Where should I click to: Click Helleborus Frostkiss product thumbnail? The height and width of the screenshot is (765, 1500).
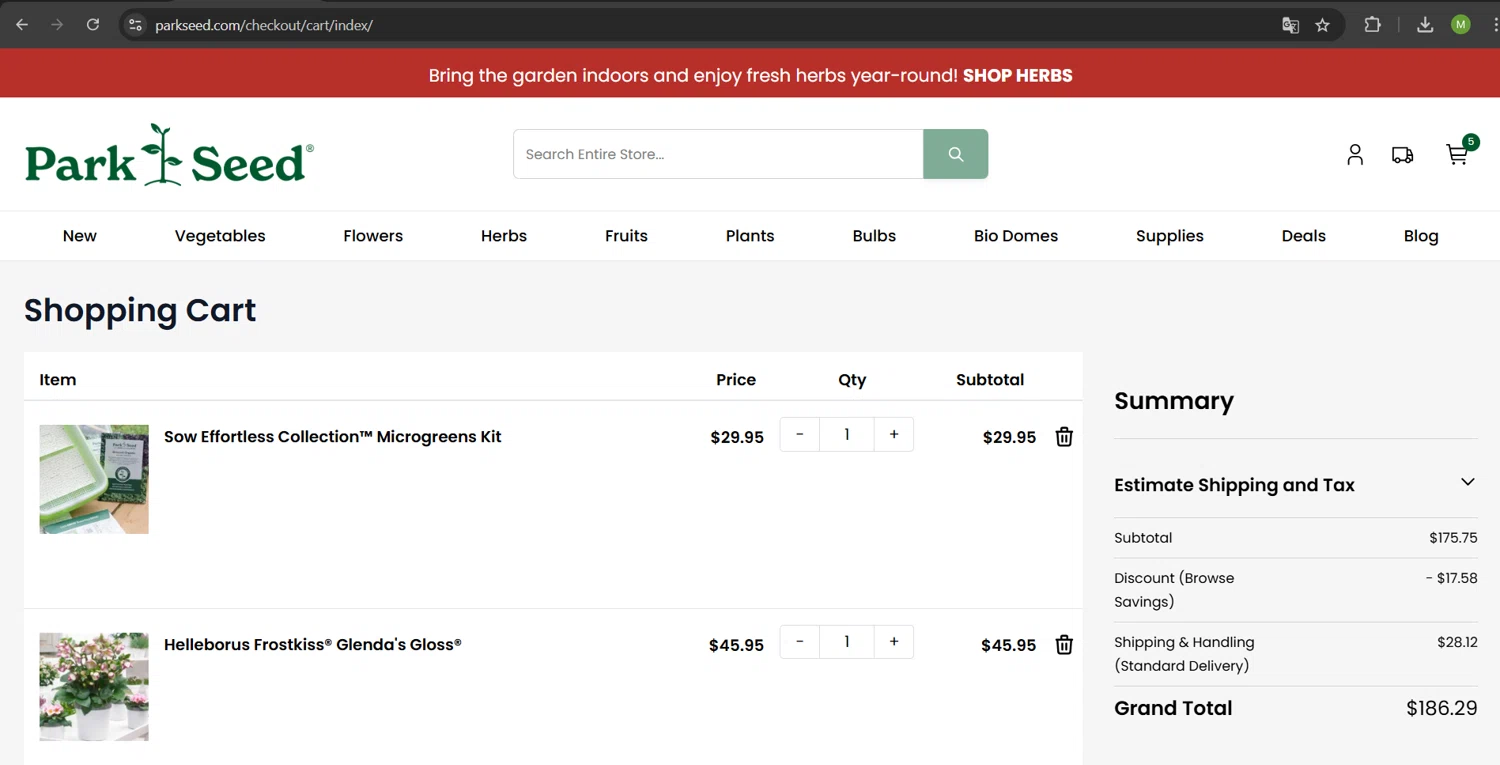tap(94, 686)
